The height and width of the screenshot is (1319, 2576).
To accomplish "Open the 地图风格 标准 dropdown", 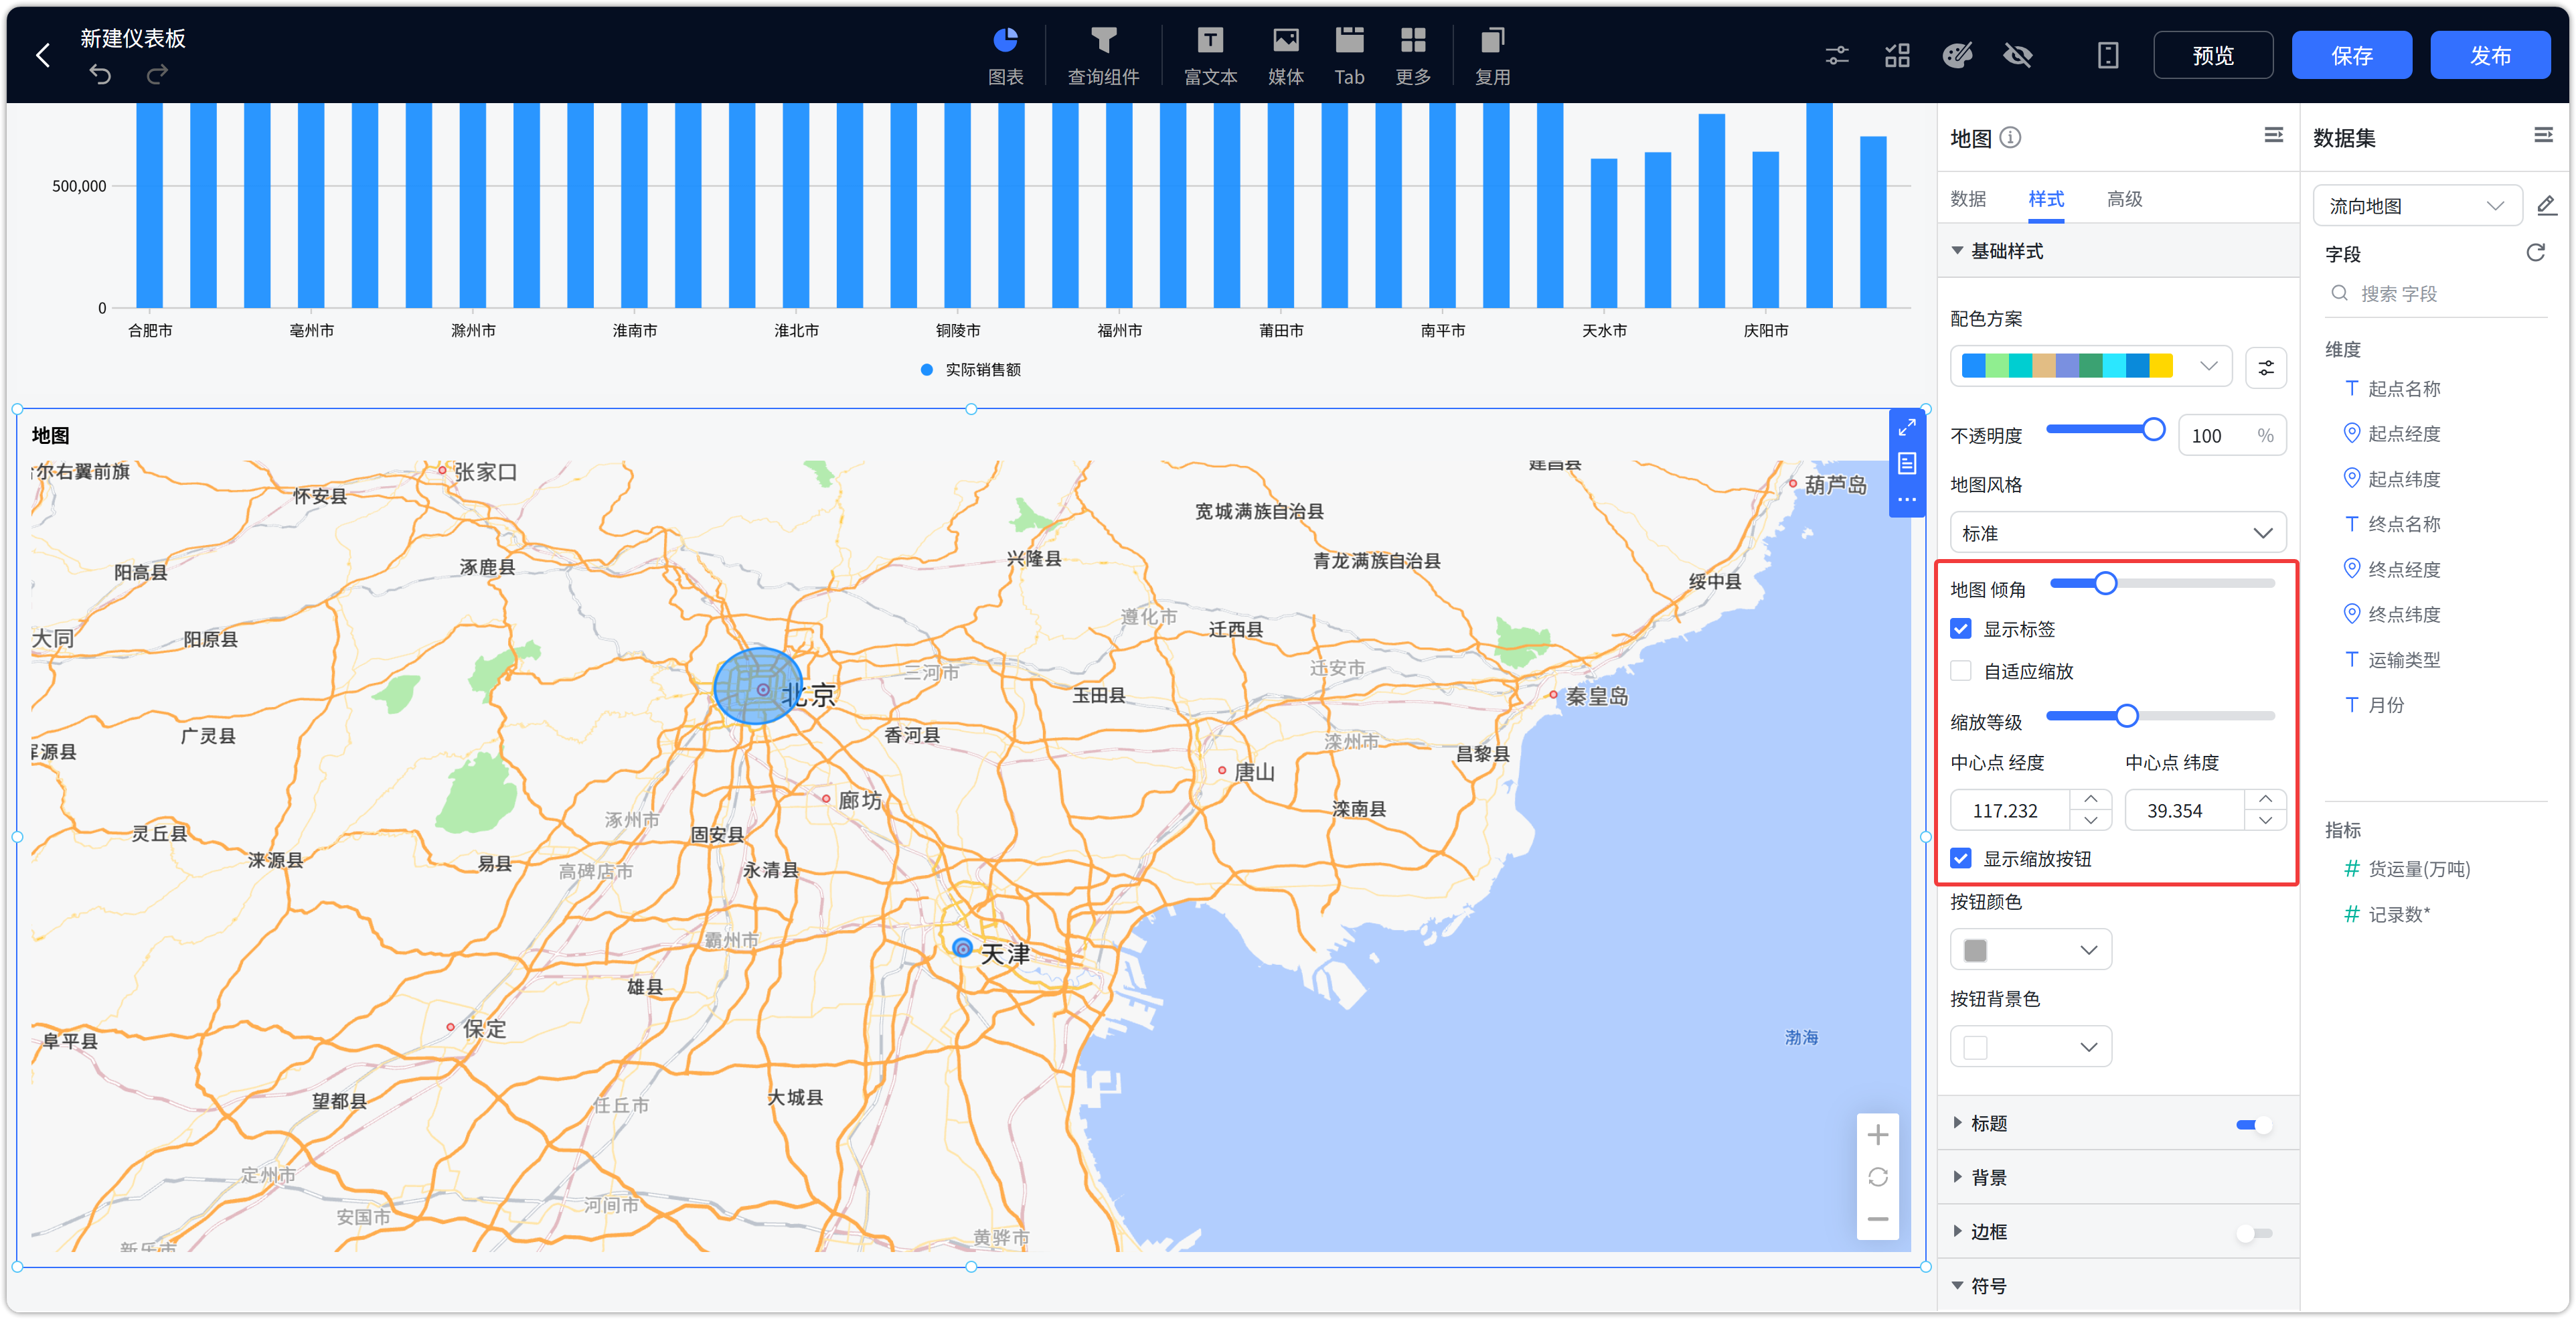I will tap(2117, 533).
